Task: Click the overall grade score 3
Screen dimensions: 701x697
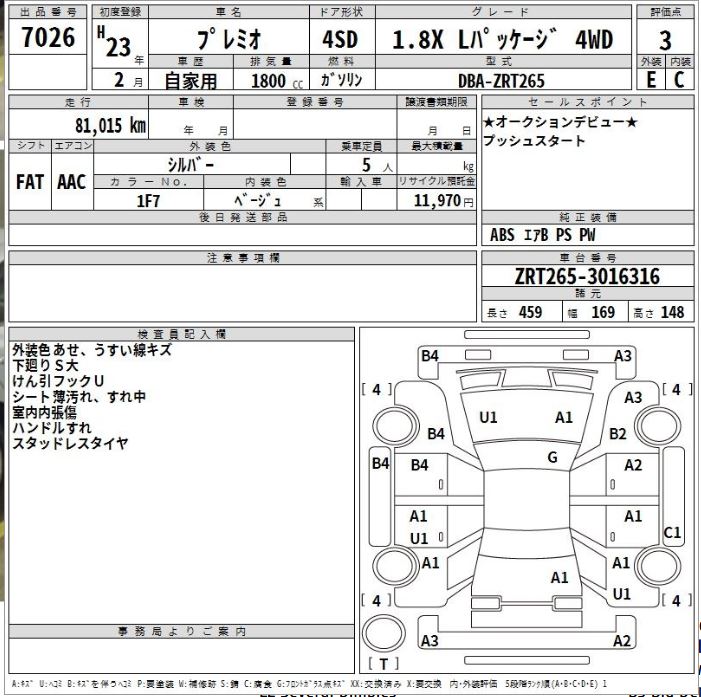Action: tap(665, 40)
